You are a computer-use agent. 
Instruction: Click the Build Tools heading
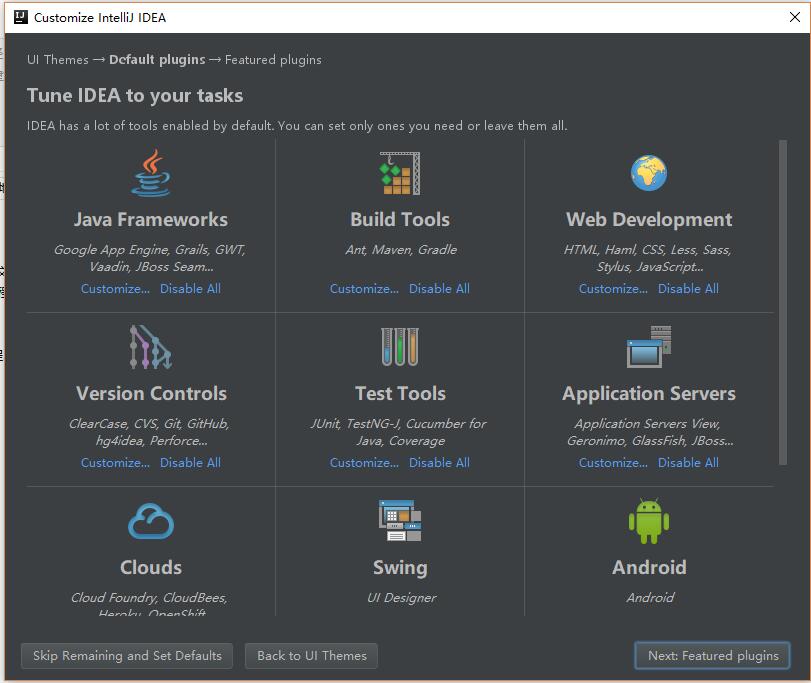tap(400, 220)
